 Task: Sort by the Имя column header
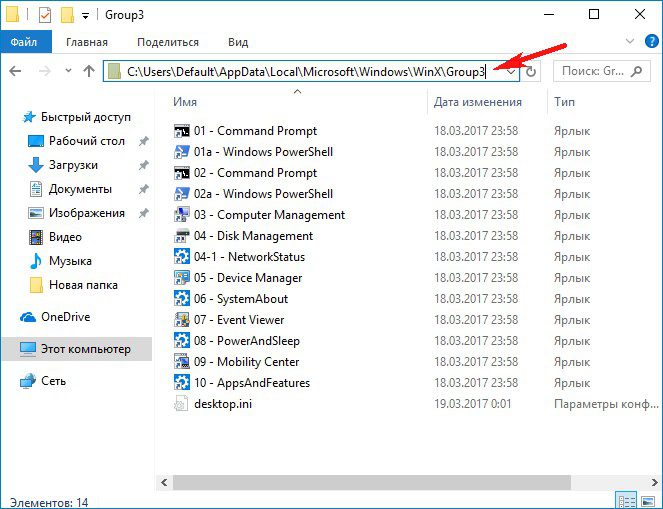(x=185, y=102)
